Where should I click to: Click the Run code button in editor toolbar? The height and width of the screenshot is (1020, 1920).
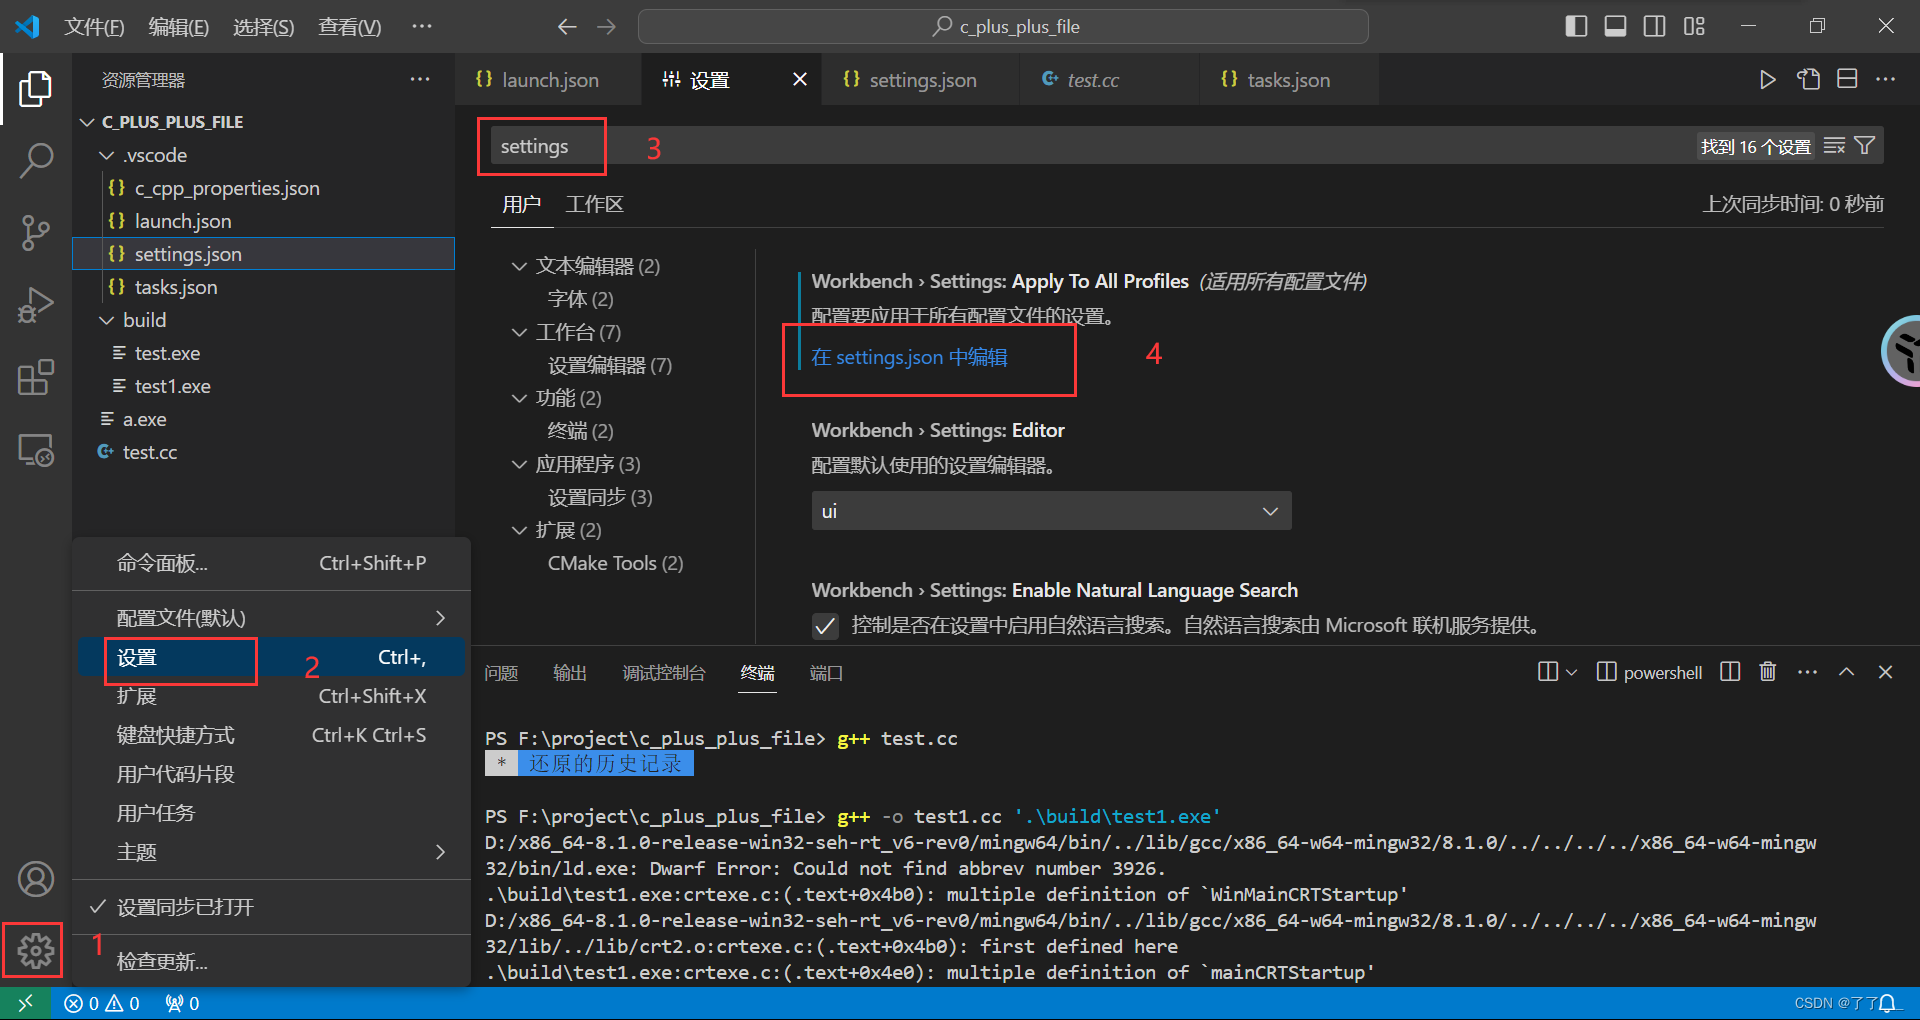1767,79
